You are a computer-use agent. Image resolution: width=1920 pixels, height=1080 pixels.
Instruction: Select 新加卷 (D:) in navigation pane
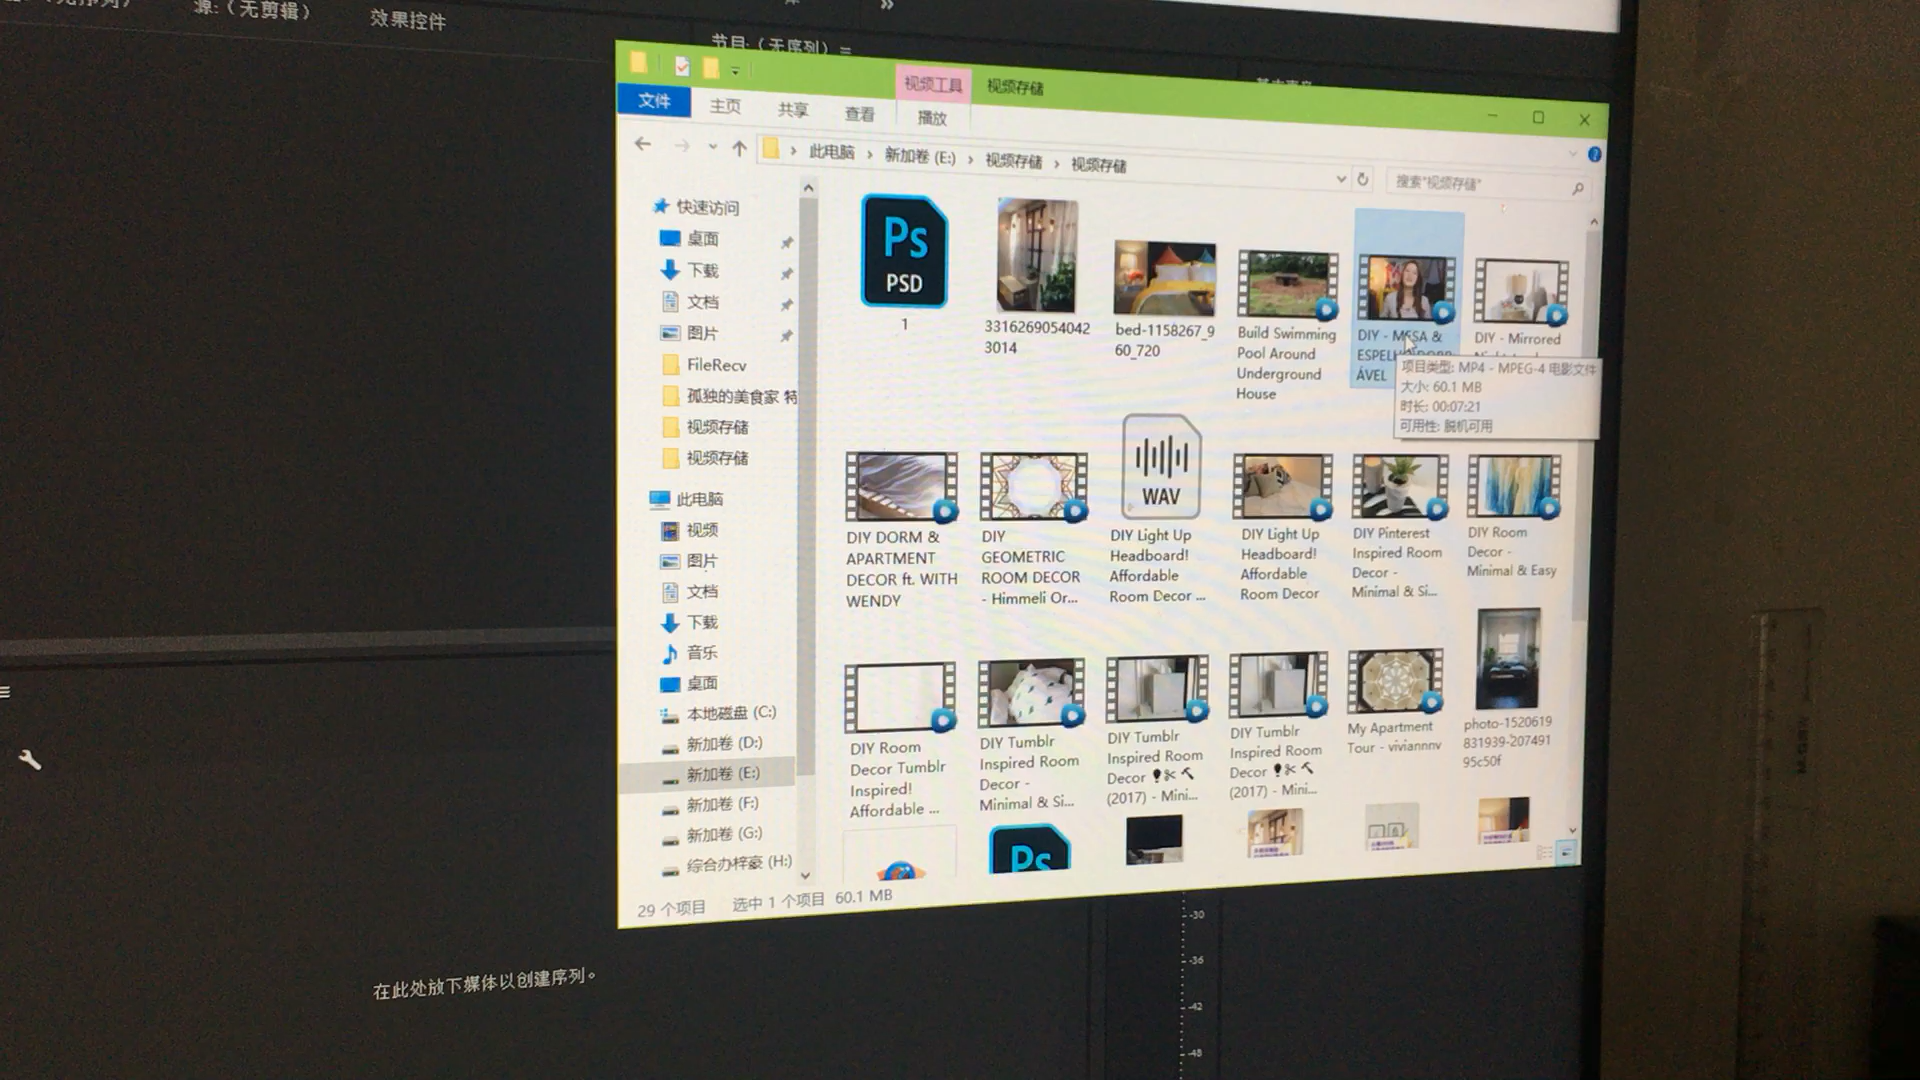point(723,743)
